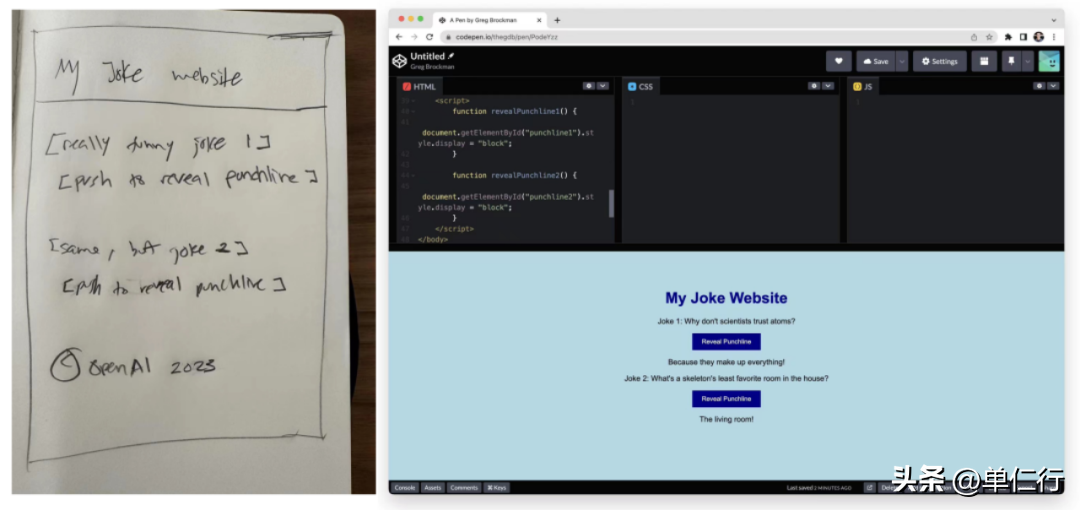This screenshot has height=510, width=1080.
Task: Click the pencil icon to rename Untitled pen
Action: (451, 56)
